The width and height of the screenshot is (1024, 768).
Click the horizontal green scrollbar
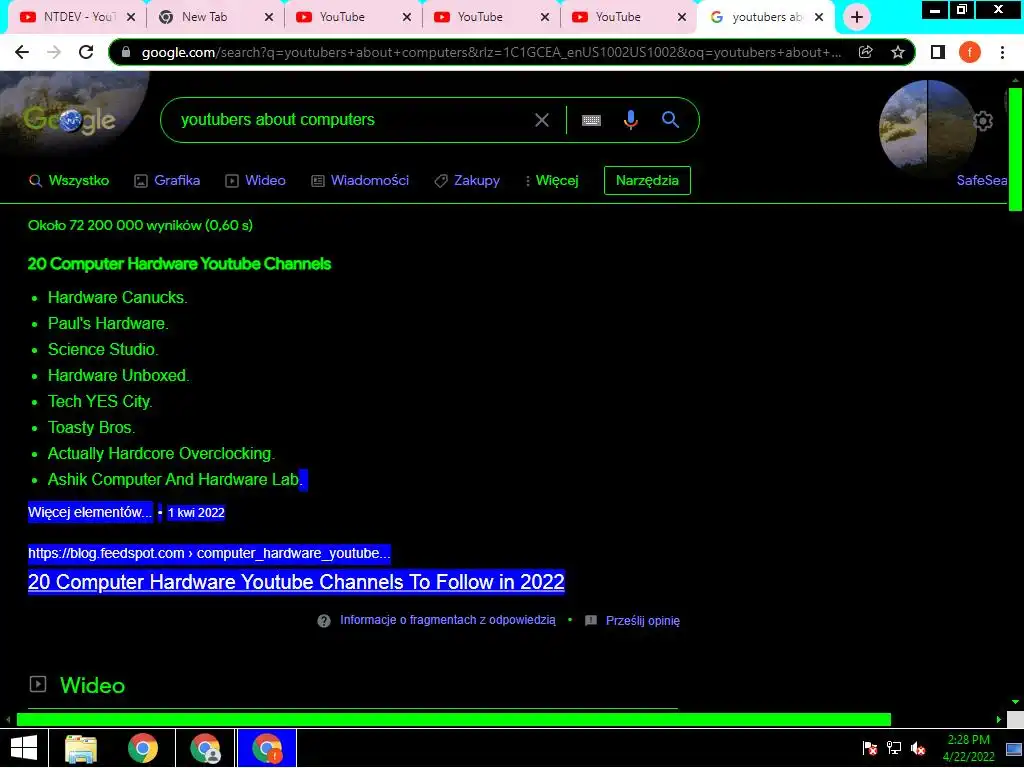pyautogui.click(x=454, y=719)
